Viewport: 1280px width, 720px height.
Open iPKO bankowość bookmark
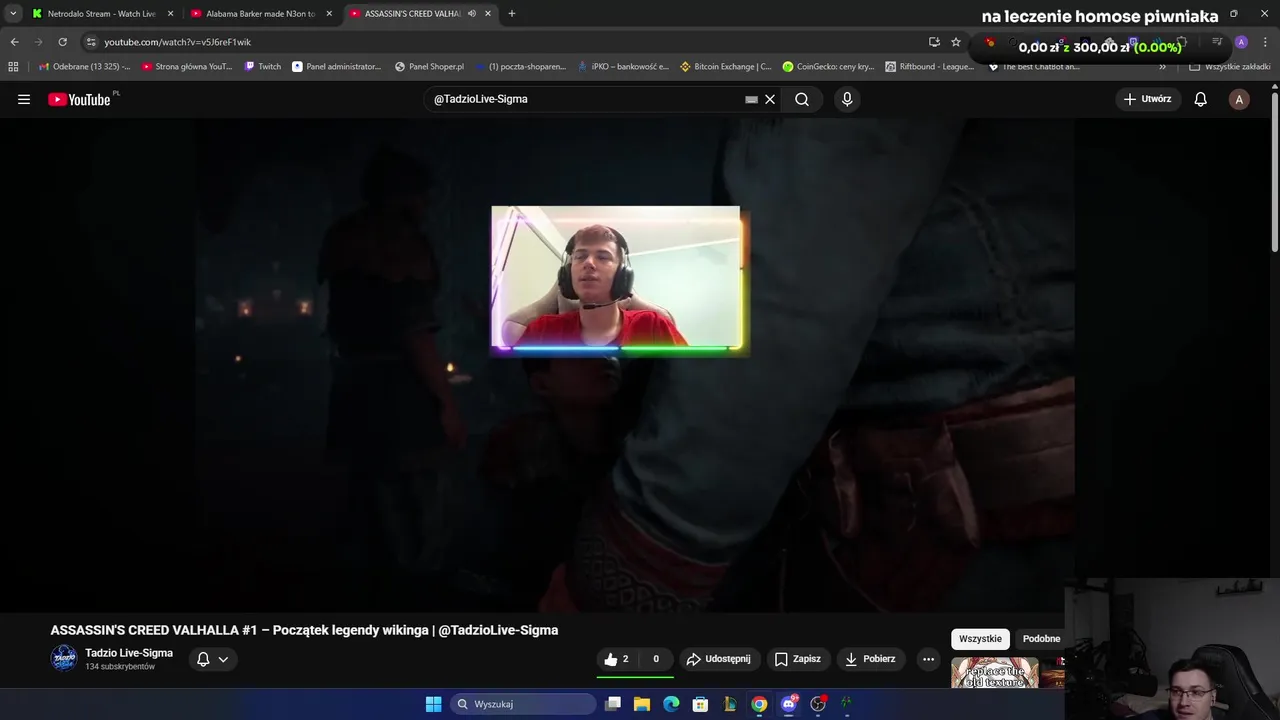(x=623, y=67)
